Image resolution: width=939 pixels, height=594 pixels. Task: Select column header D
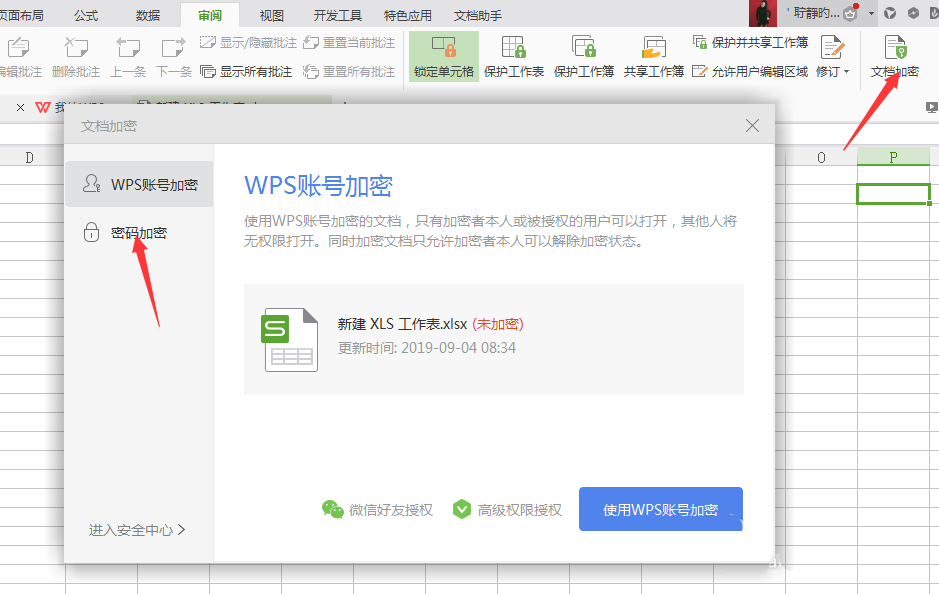coord(29,157)
